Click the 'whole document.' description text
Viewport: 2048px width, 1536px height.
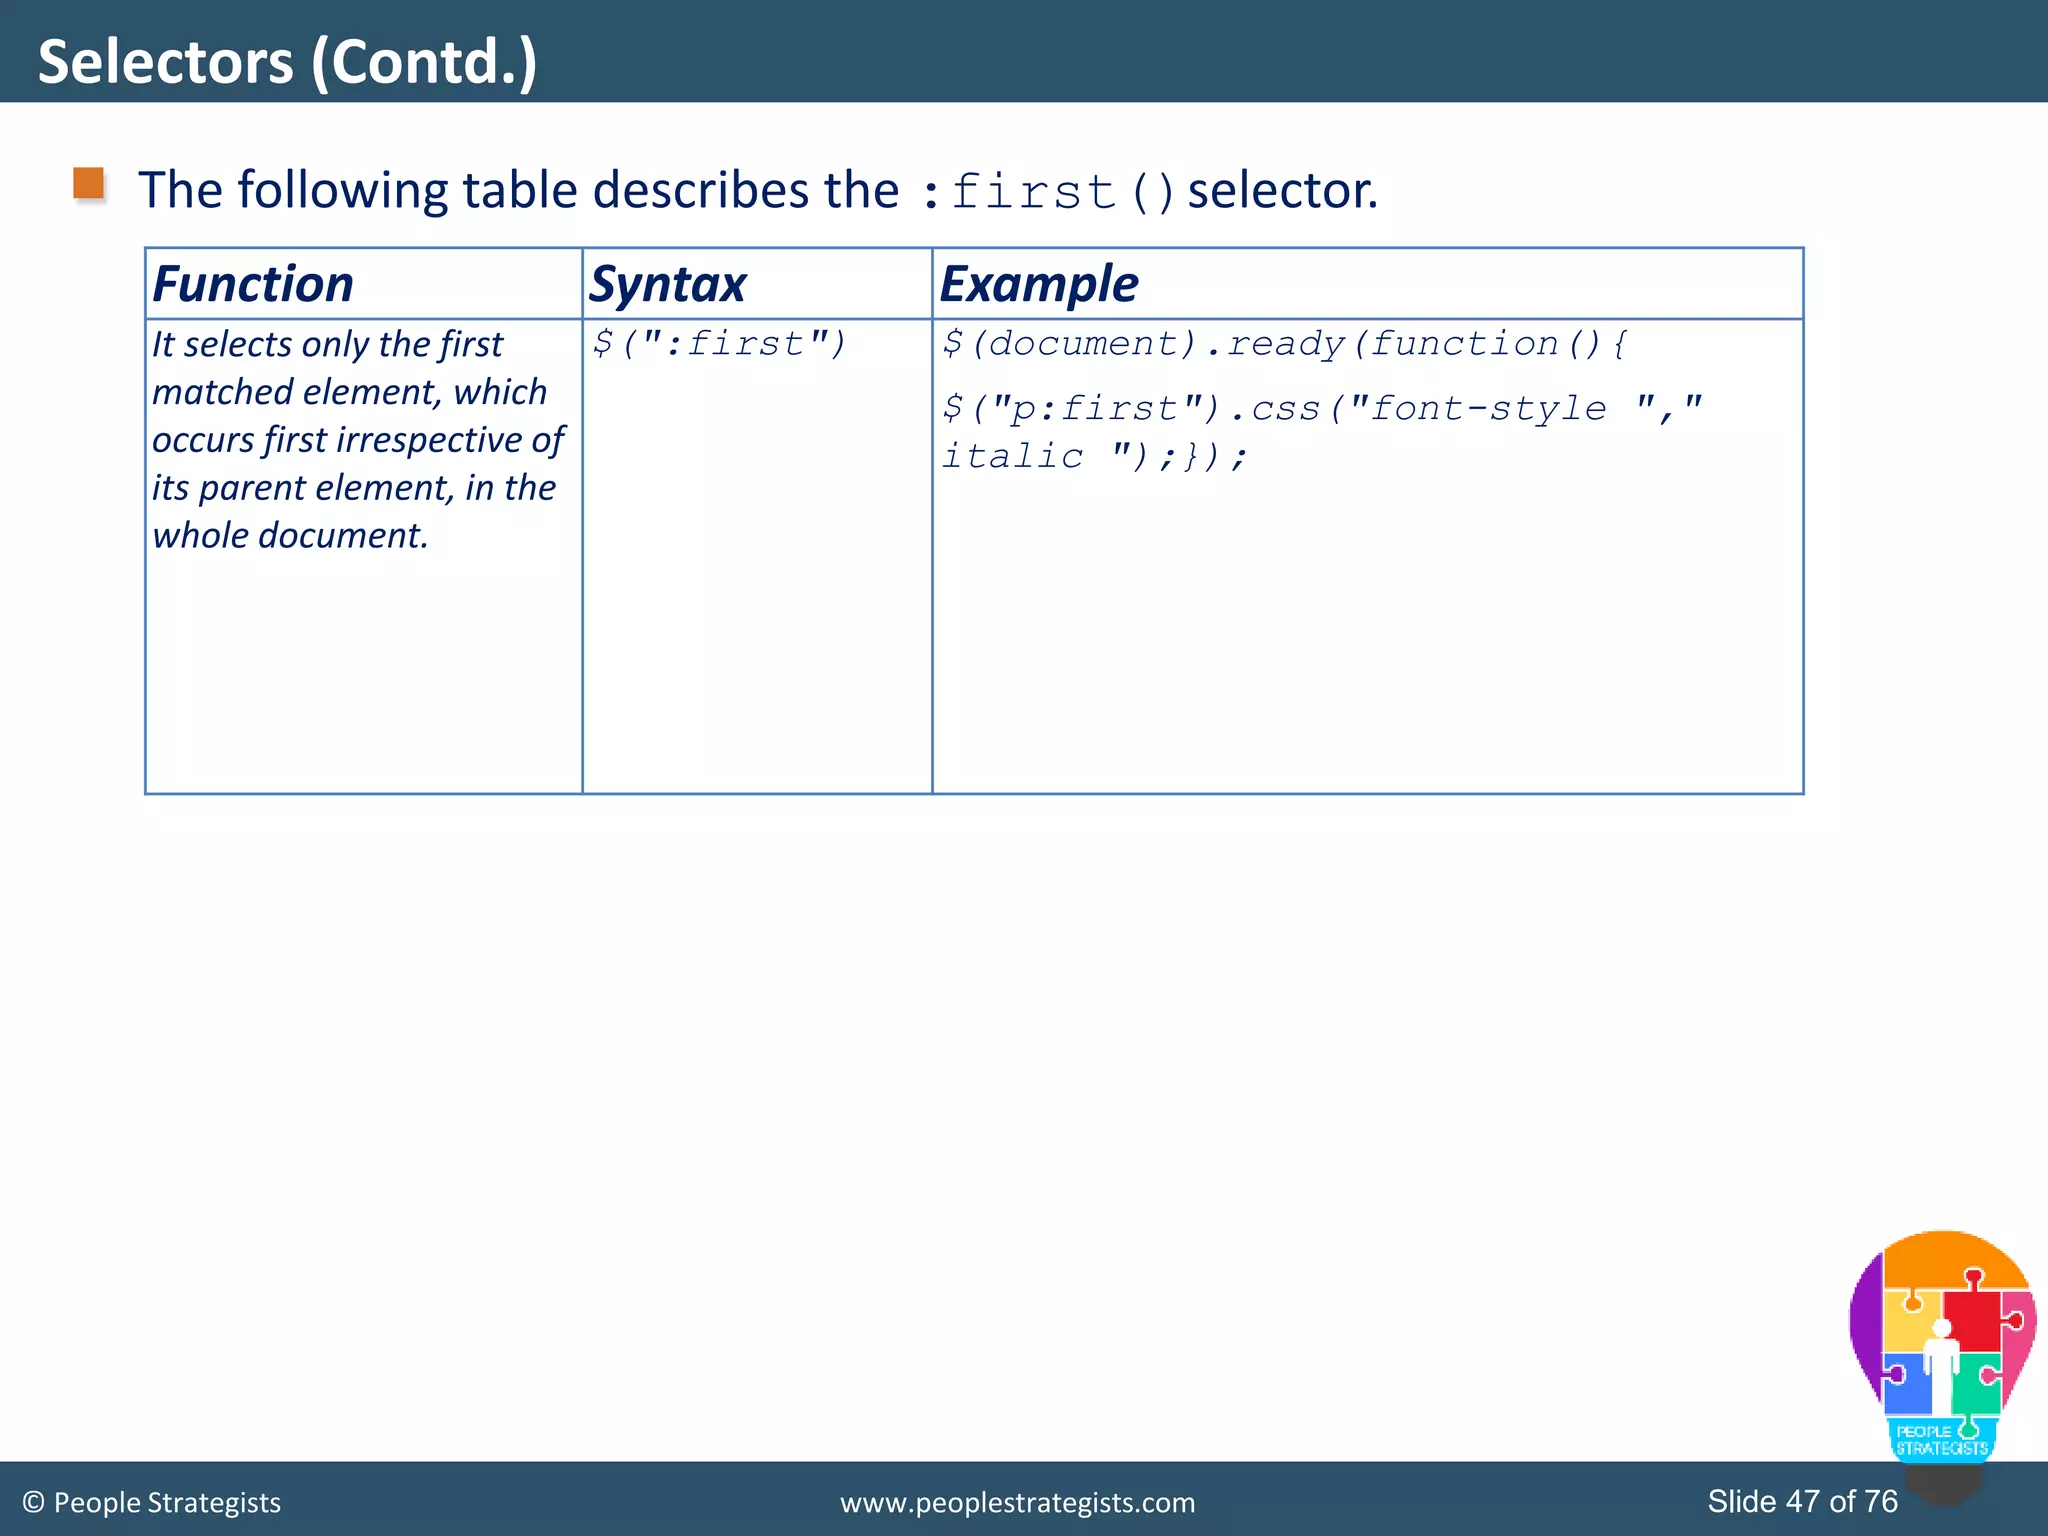pyautogui.click(x=290, y=536)
